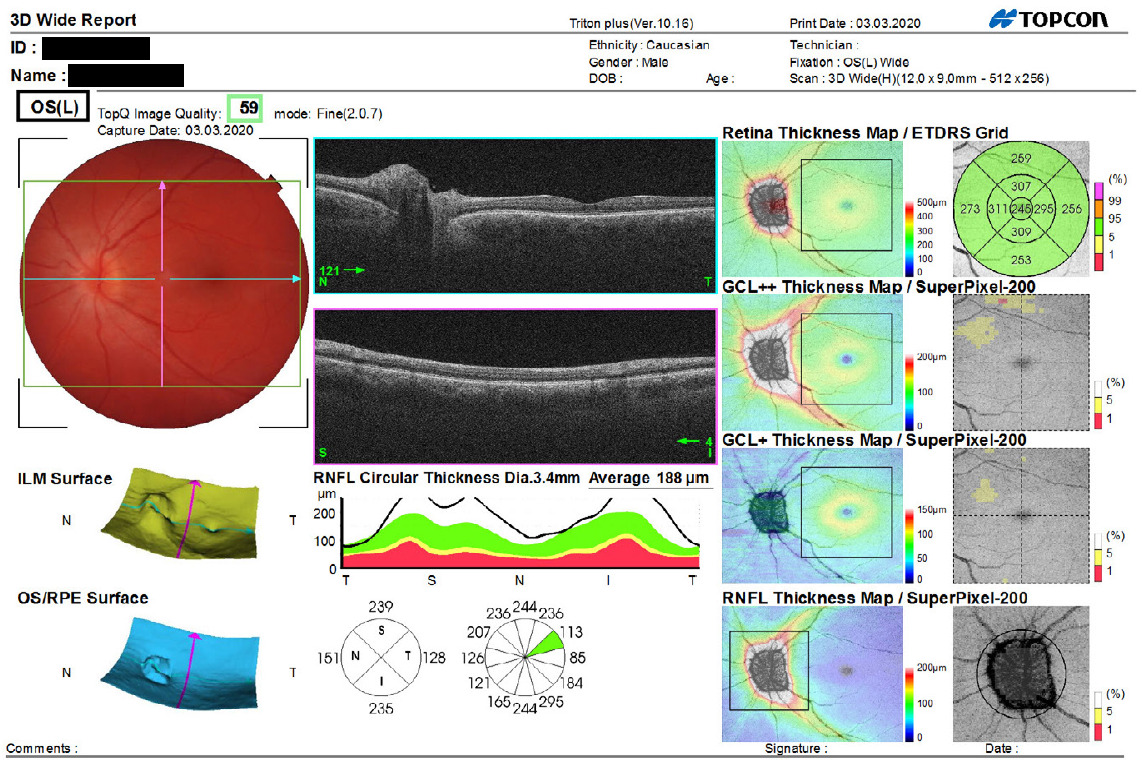
Task: Open the color fundus photograph
Action: [161, 279]
